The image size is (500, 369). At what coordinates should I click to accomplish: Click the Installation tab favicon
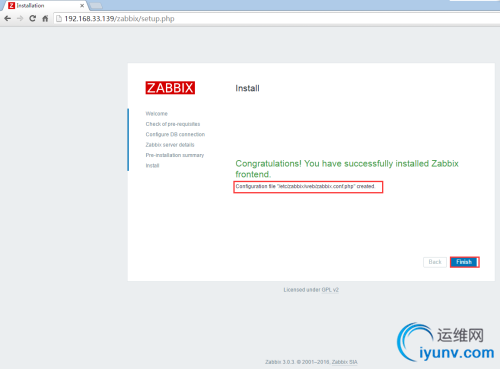pos(11,6)
